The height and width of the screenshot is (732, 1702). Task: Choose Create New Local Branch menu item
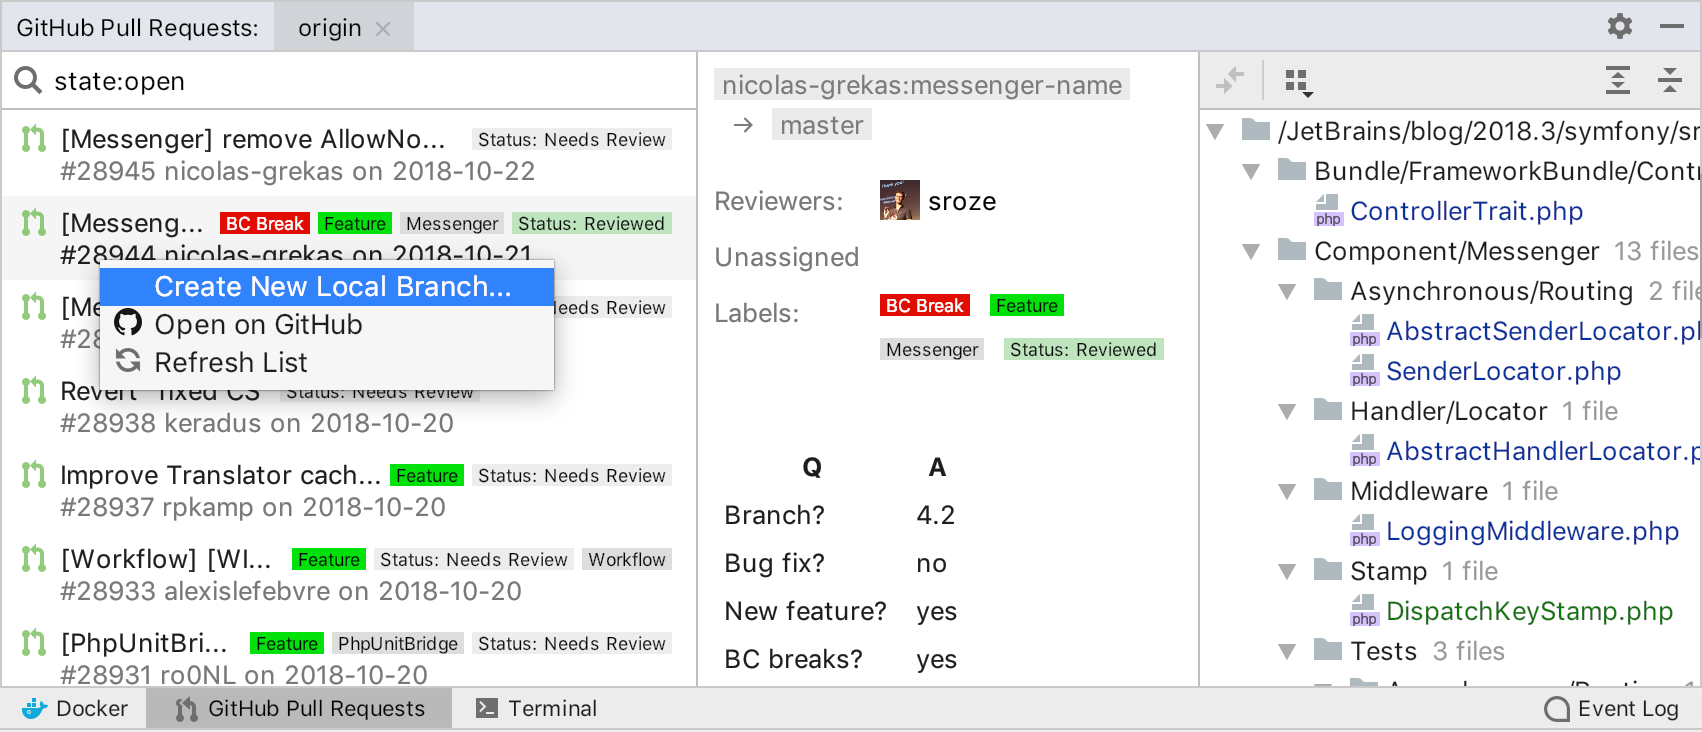tap(332, 287)
